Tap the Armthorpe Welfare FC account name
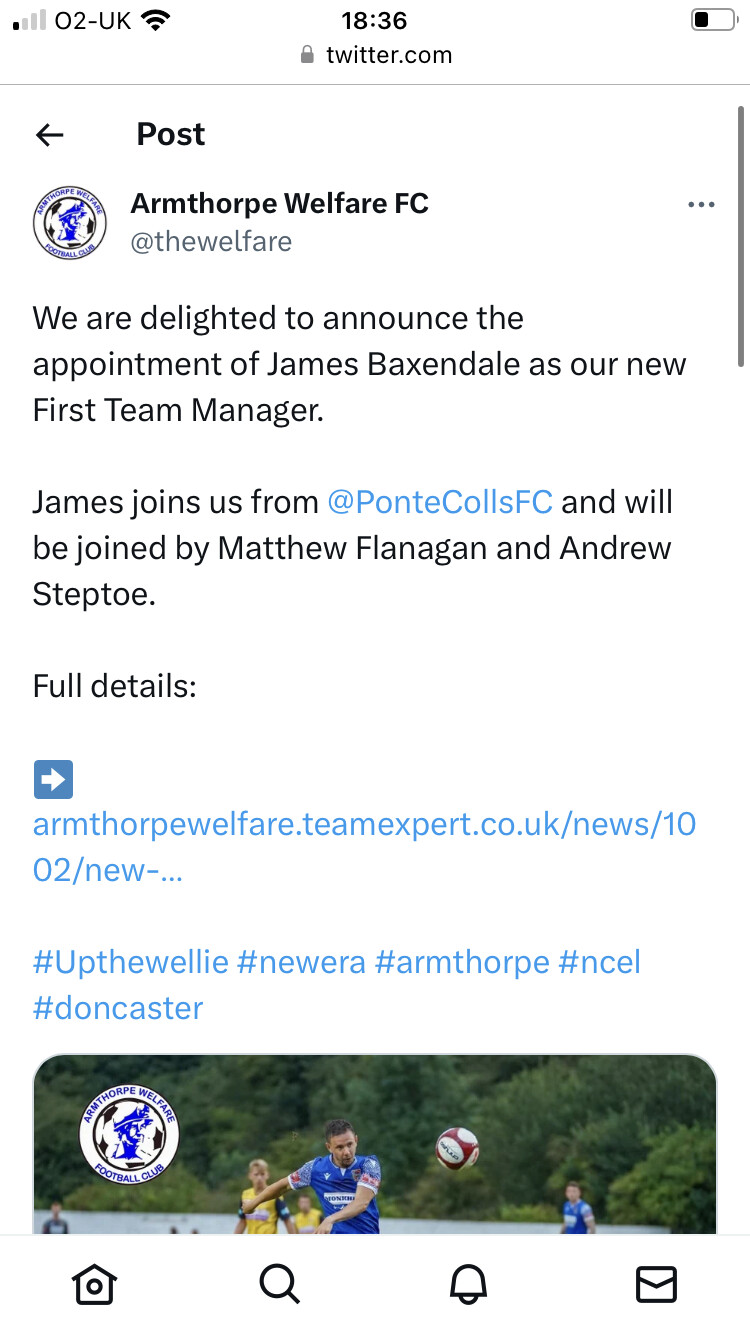The width and height of the screenshot is (750, 1334). point(280,204)
